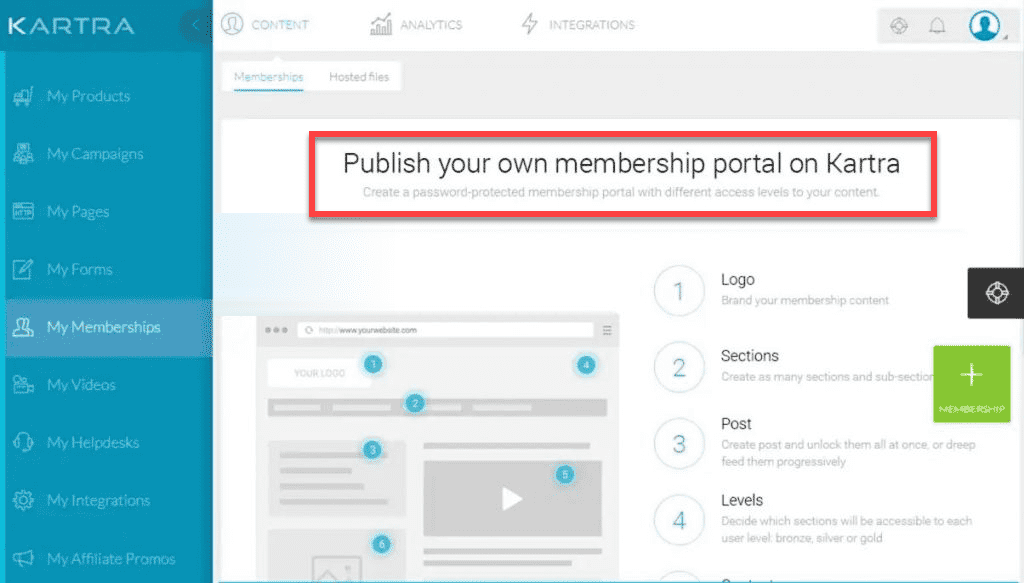This screenshot has height=583, width=1024.
Task: Click the My Products cart icon
Action: tap(23, 97)
